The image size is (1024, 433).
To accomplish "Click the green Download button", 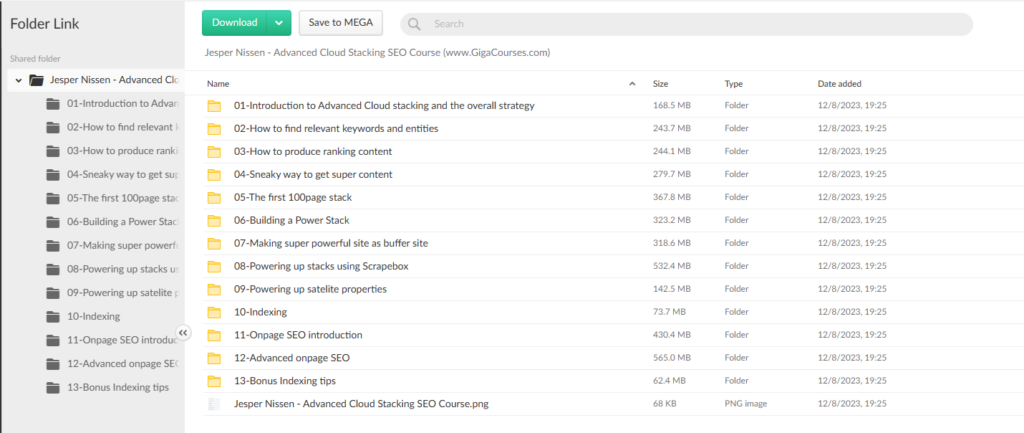I will tap(234, 23).
